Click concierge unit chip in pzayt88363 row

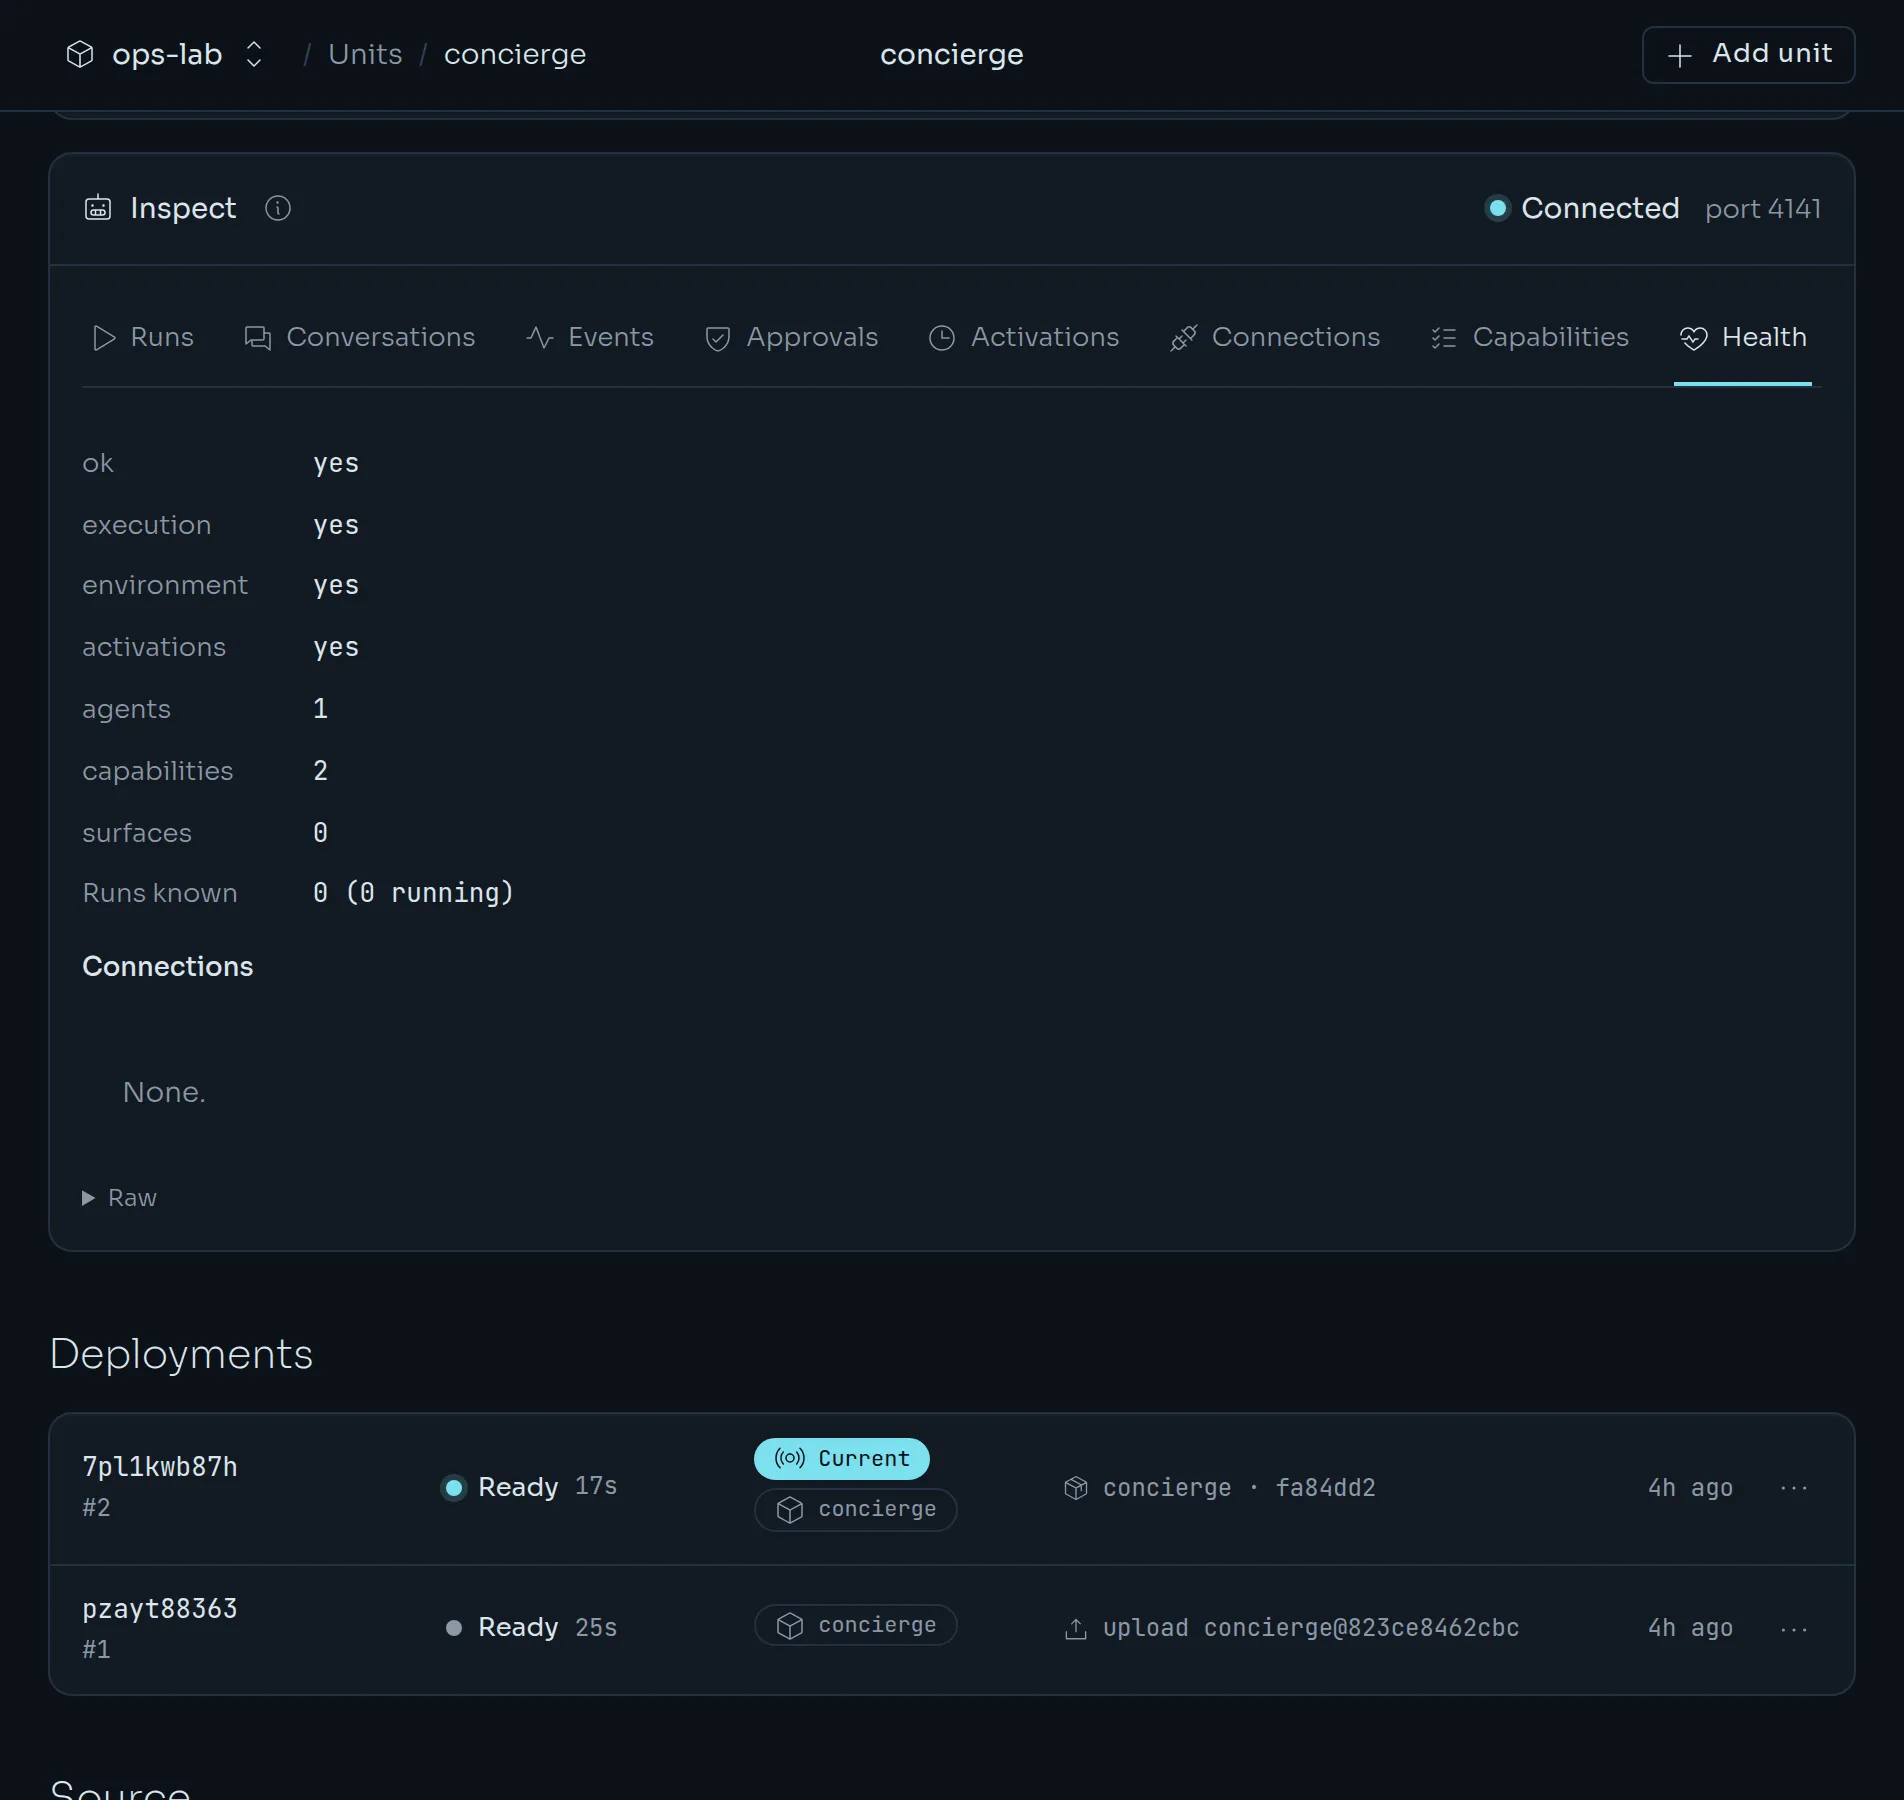[x=856, y=1625]
